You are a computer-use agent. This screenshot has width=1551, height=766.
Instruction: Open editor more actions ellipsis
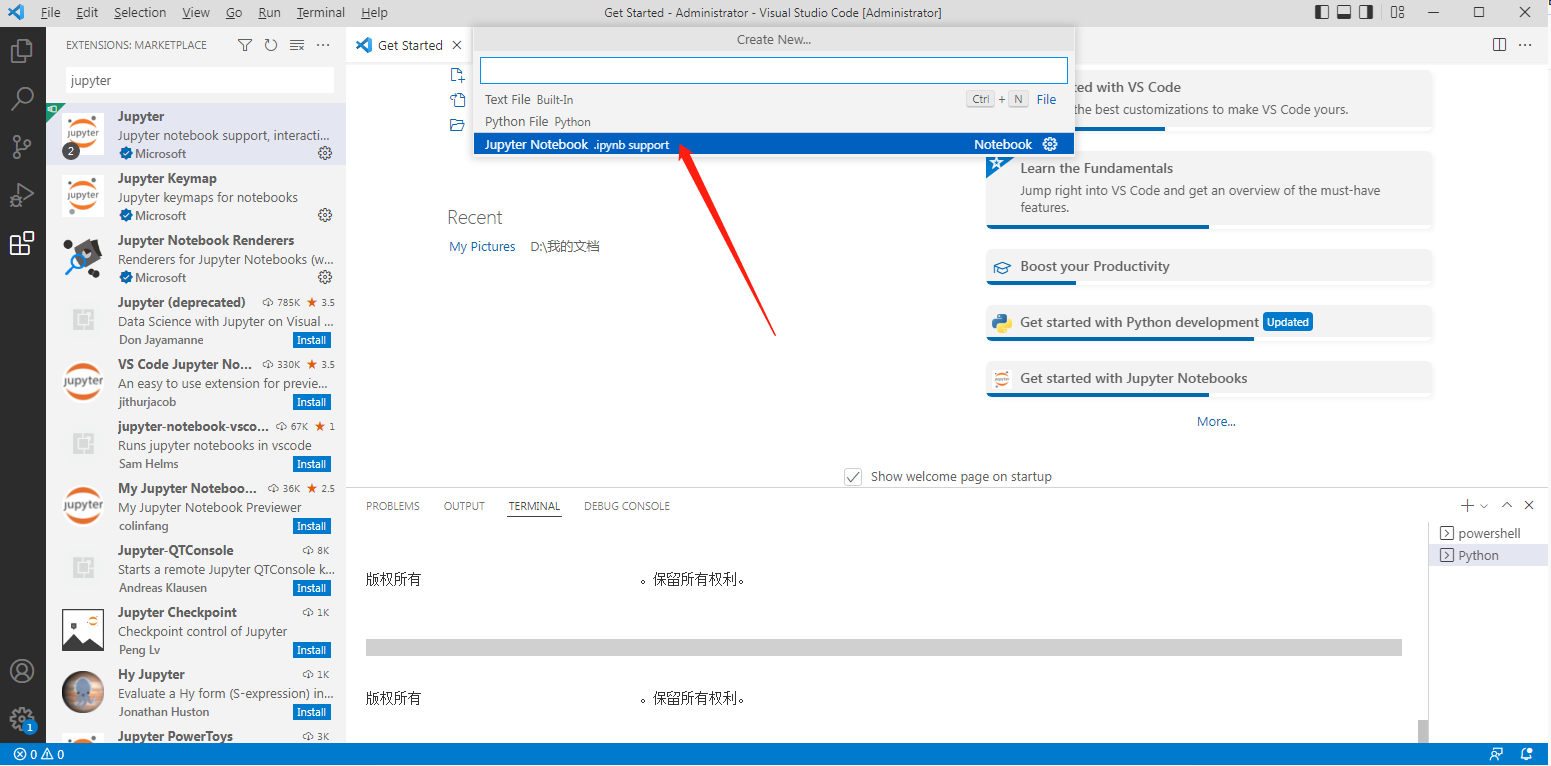pyautogui.click(x=1525, y=45)
